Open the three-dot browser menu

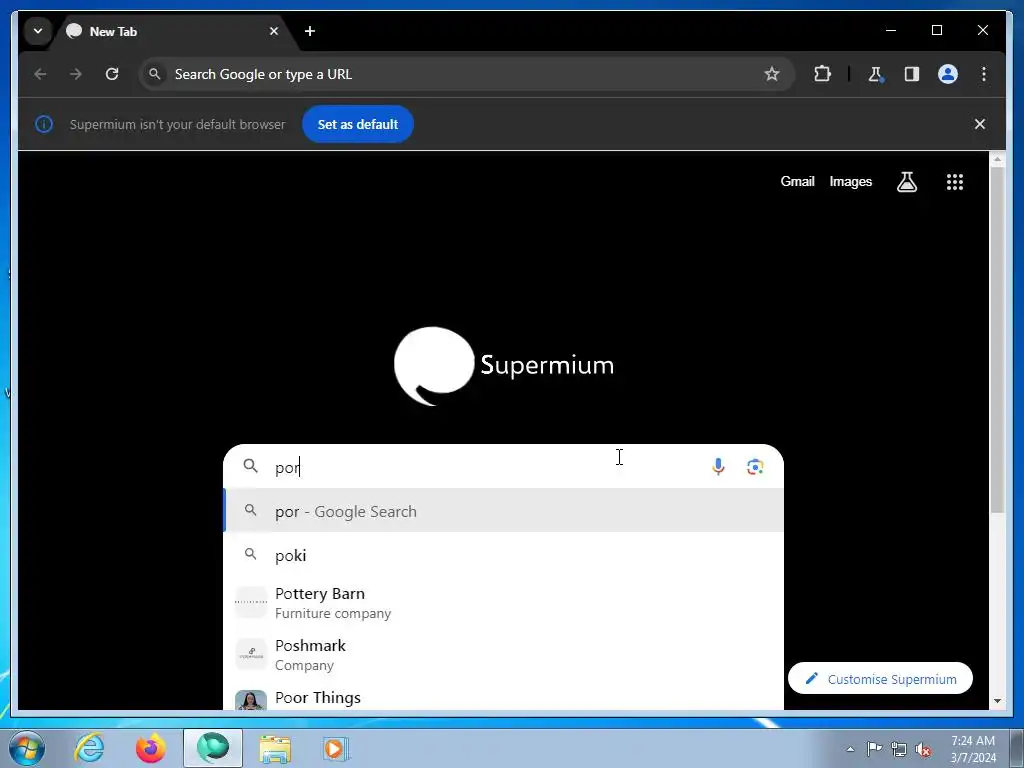[x=984, y=74]
